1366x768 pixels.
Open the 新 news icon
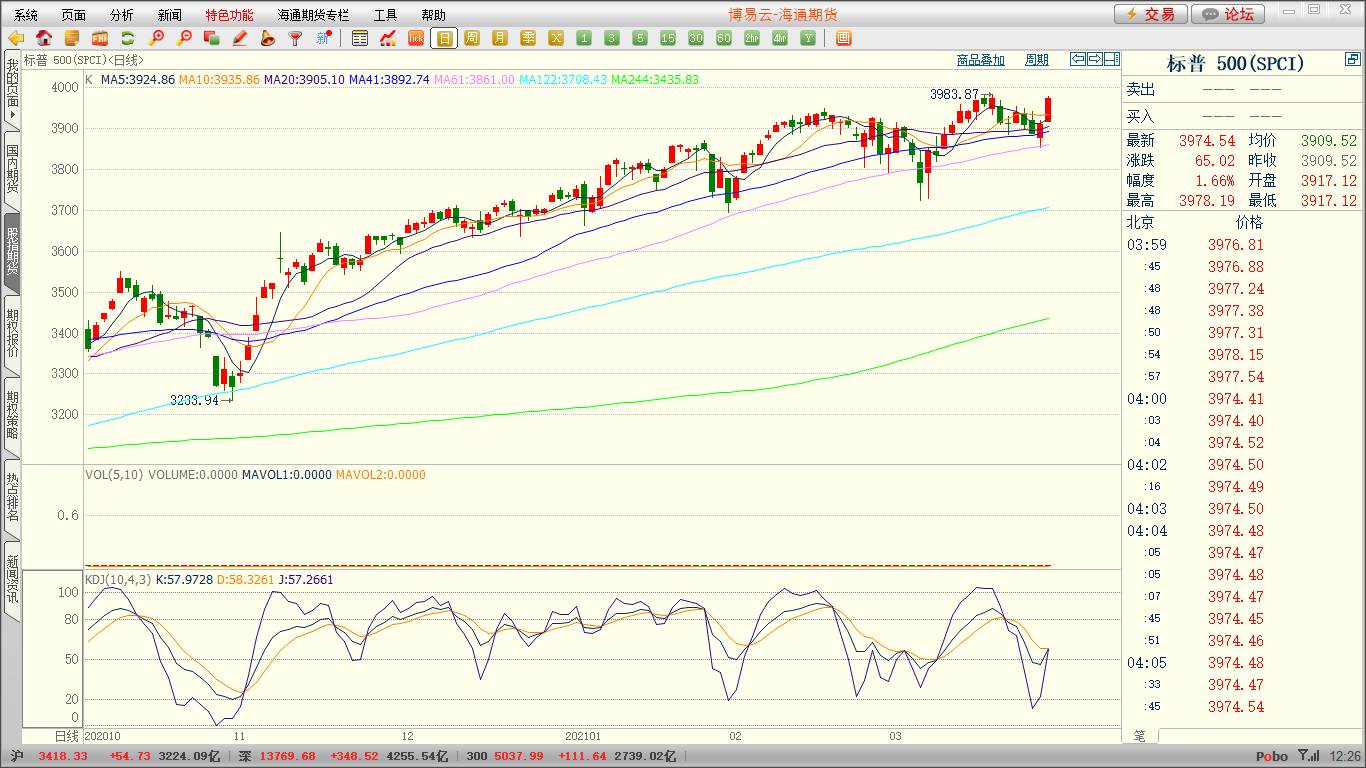point(323,38)
